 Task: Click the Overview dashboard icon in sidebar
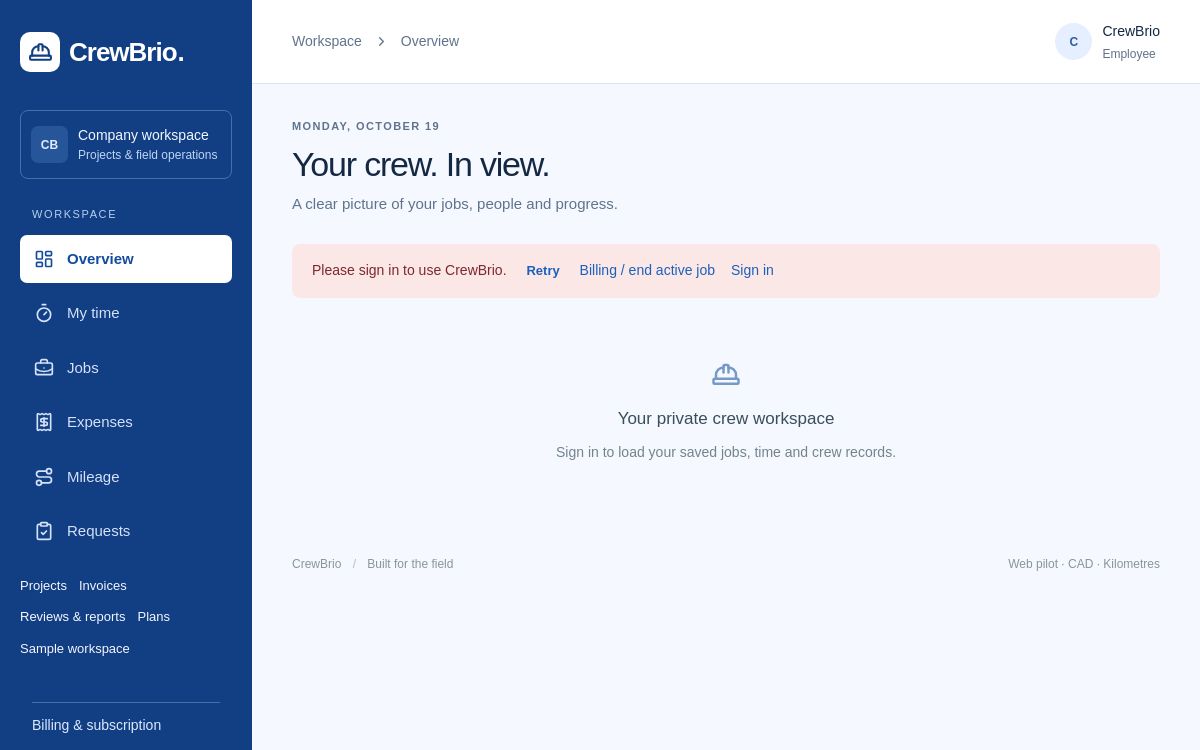pyautogui.click(x=44, y=259)
